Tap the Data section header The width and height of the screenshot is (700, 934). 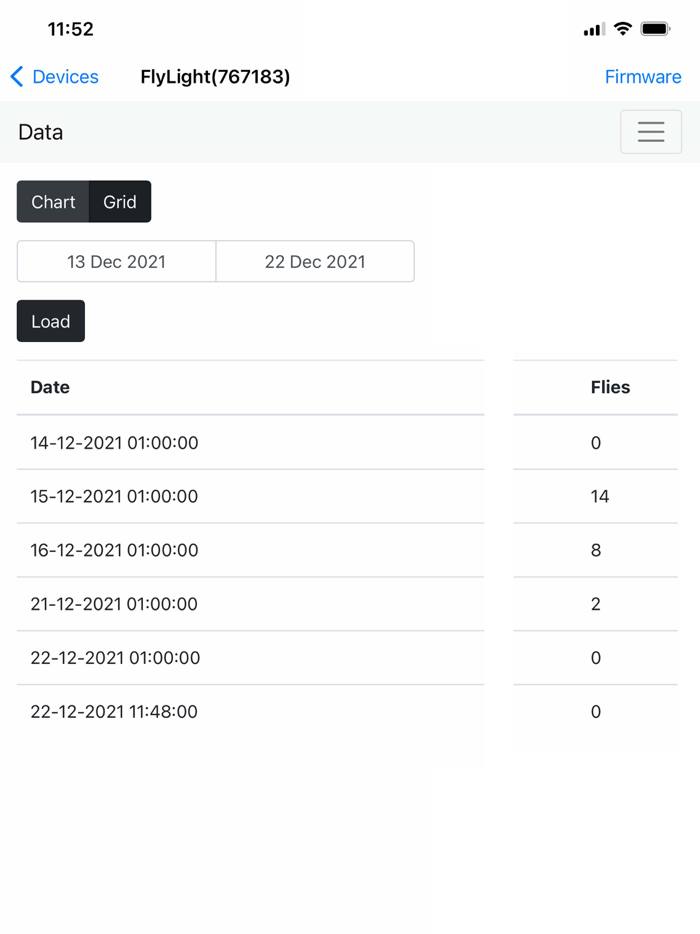(41, 132)
